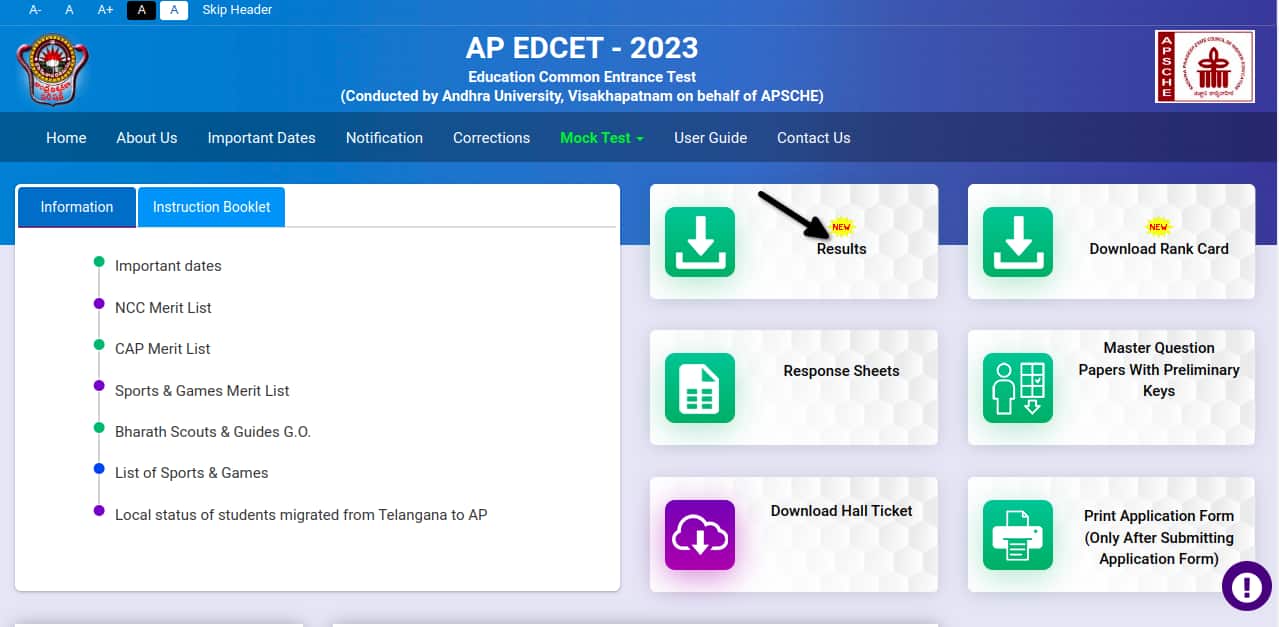The height and width of the screenshot is (627, 1279).
Task: Click the green Results download icon
Action: [700, 242]
